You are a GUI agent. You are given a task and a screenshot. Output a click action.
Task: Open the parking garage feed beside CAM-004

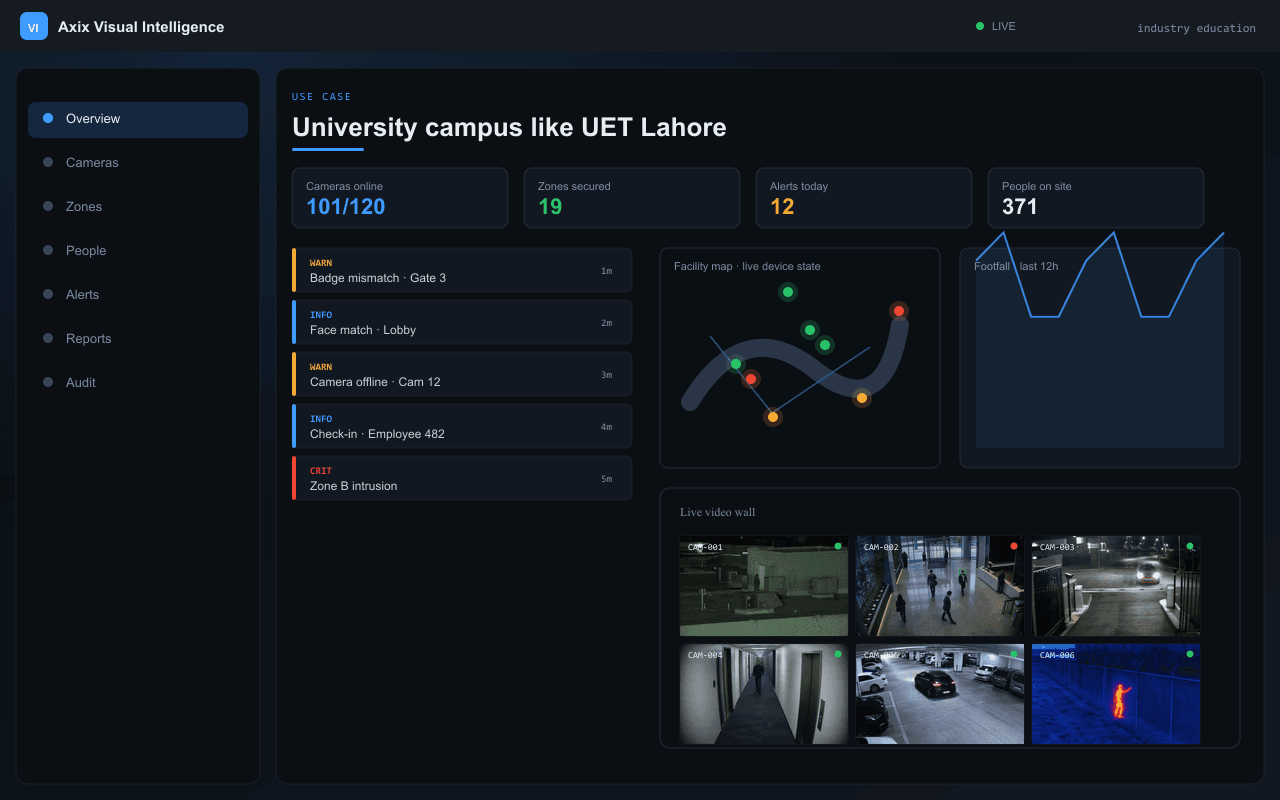[940, 694]
